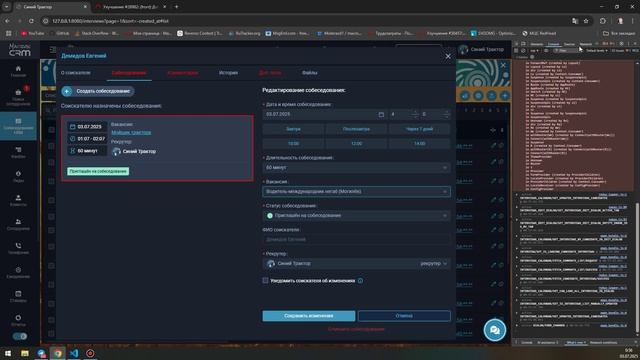This screenshot has height=360, width=640.
Task: Click the browser reload button
Action: [31, 21]
